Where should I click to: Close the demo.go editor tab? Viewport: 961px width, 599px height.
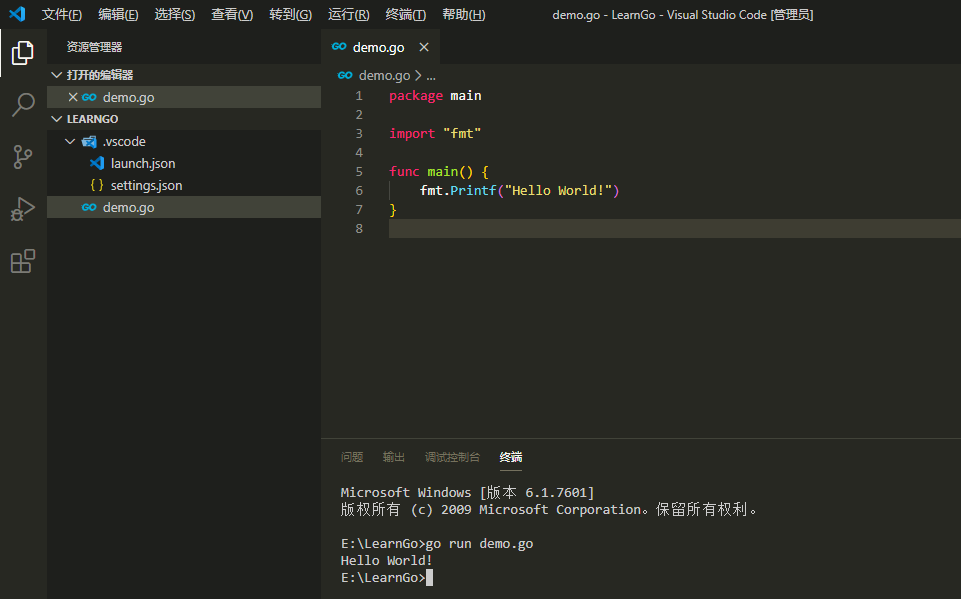pyautogui.click(x=424, y=47)
